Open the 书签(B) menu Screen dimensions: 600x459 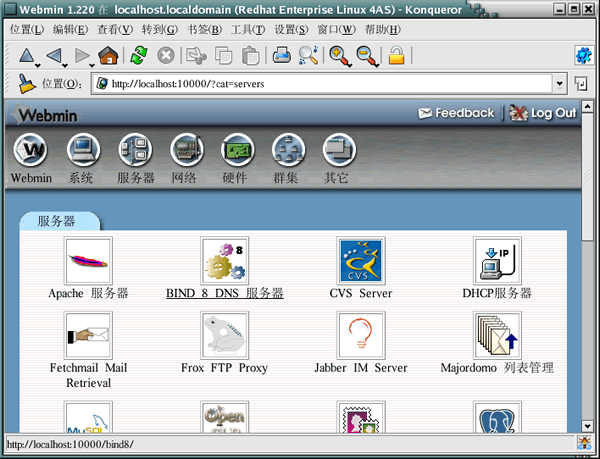[204, 29]
